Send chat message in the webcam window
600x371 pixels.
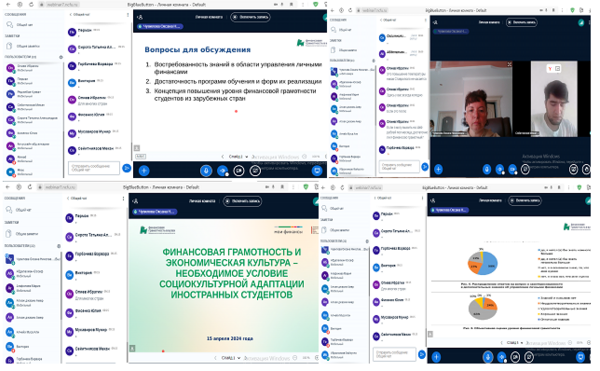(424, 166)
